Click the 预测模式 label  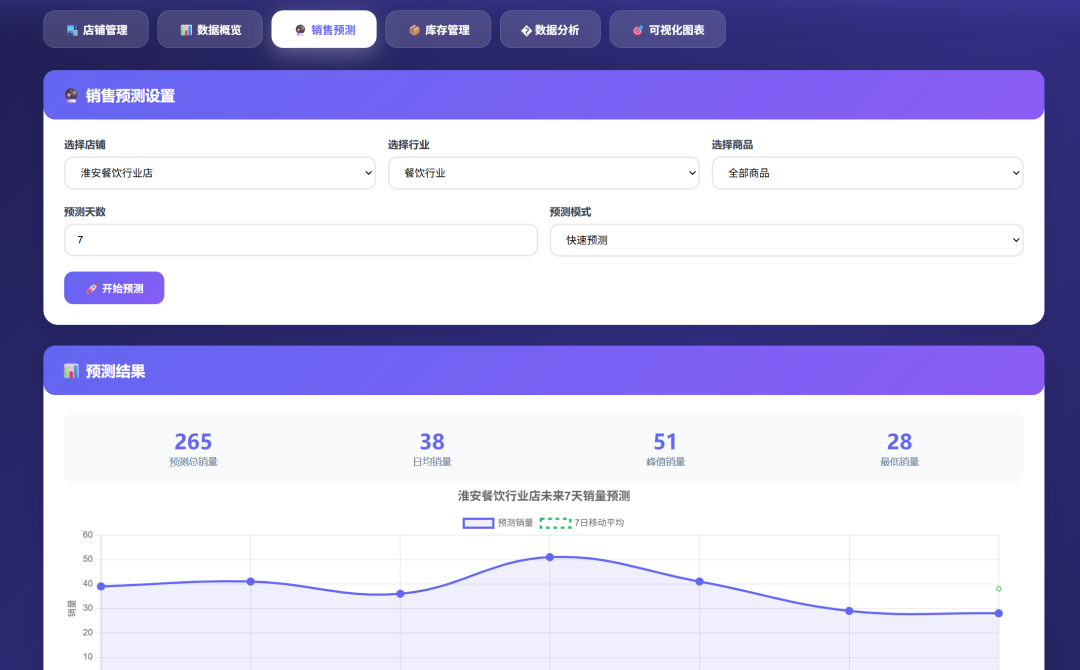570,212
